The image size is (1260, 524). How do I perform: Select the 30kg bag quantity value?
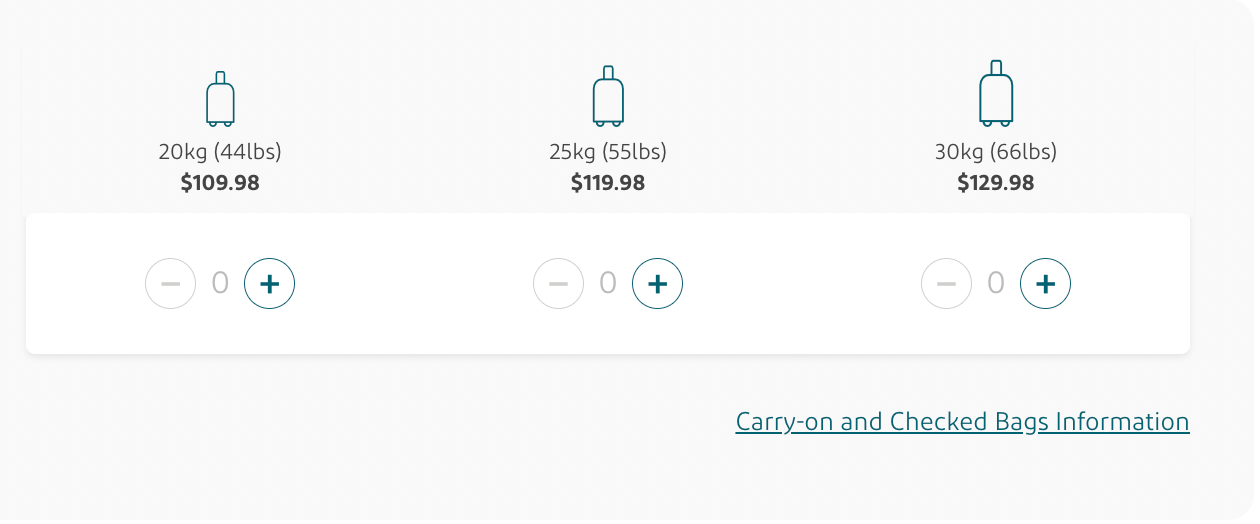[x=996, y=284]
